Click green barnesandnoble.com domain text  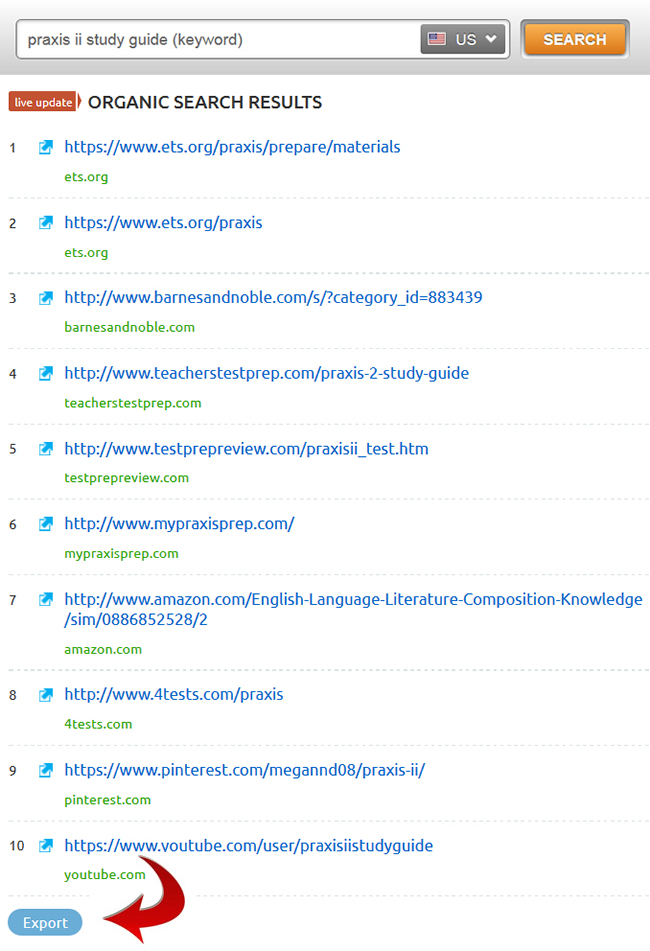pyautogui.click(x=130, y=328)
